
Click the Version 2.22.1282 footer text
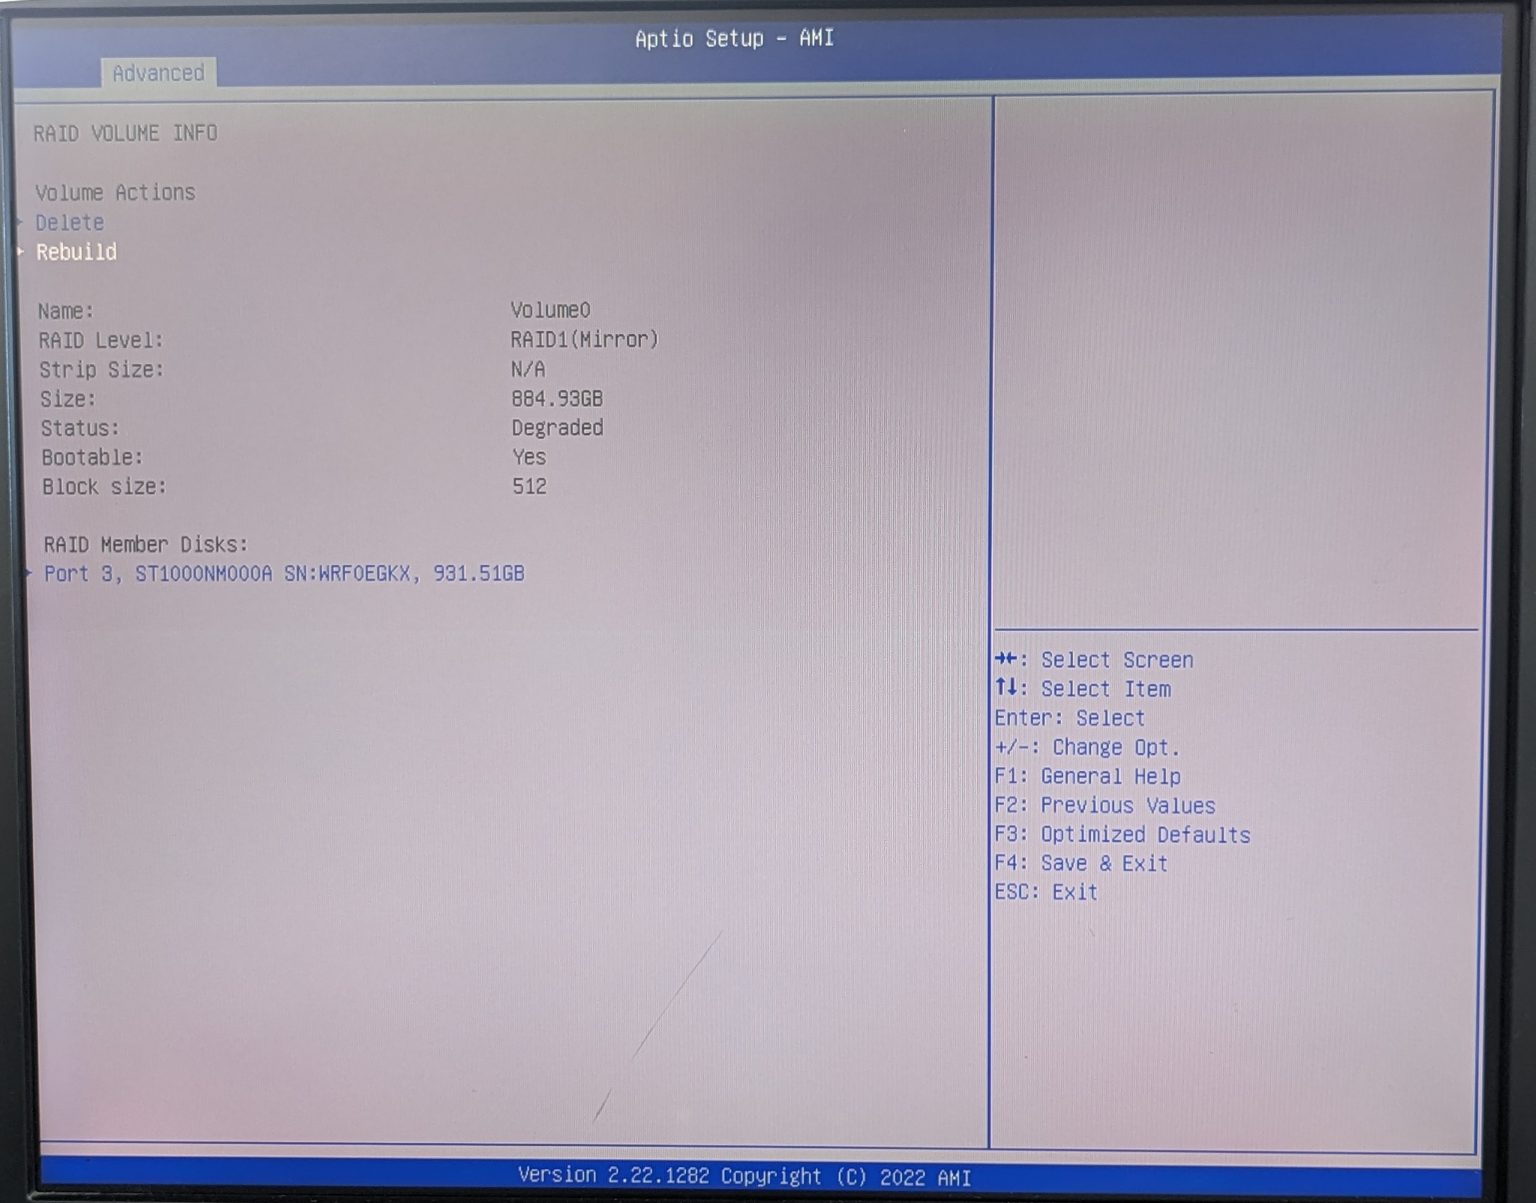pyautogui.click(x=742, y=1175)
